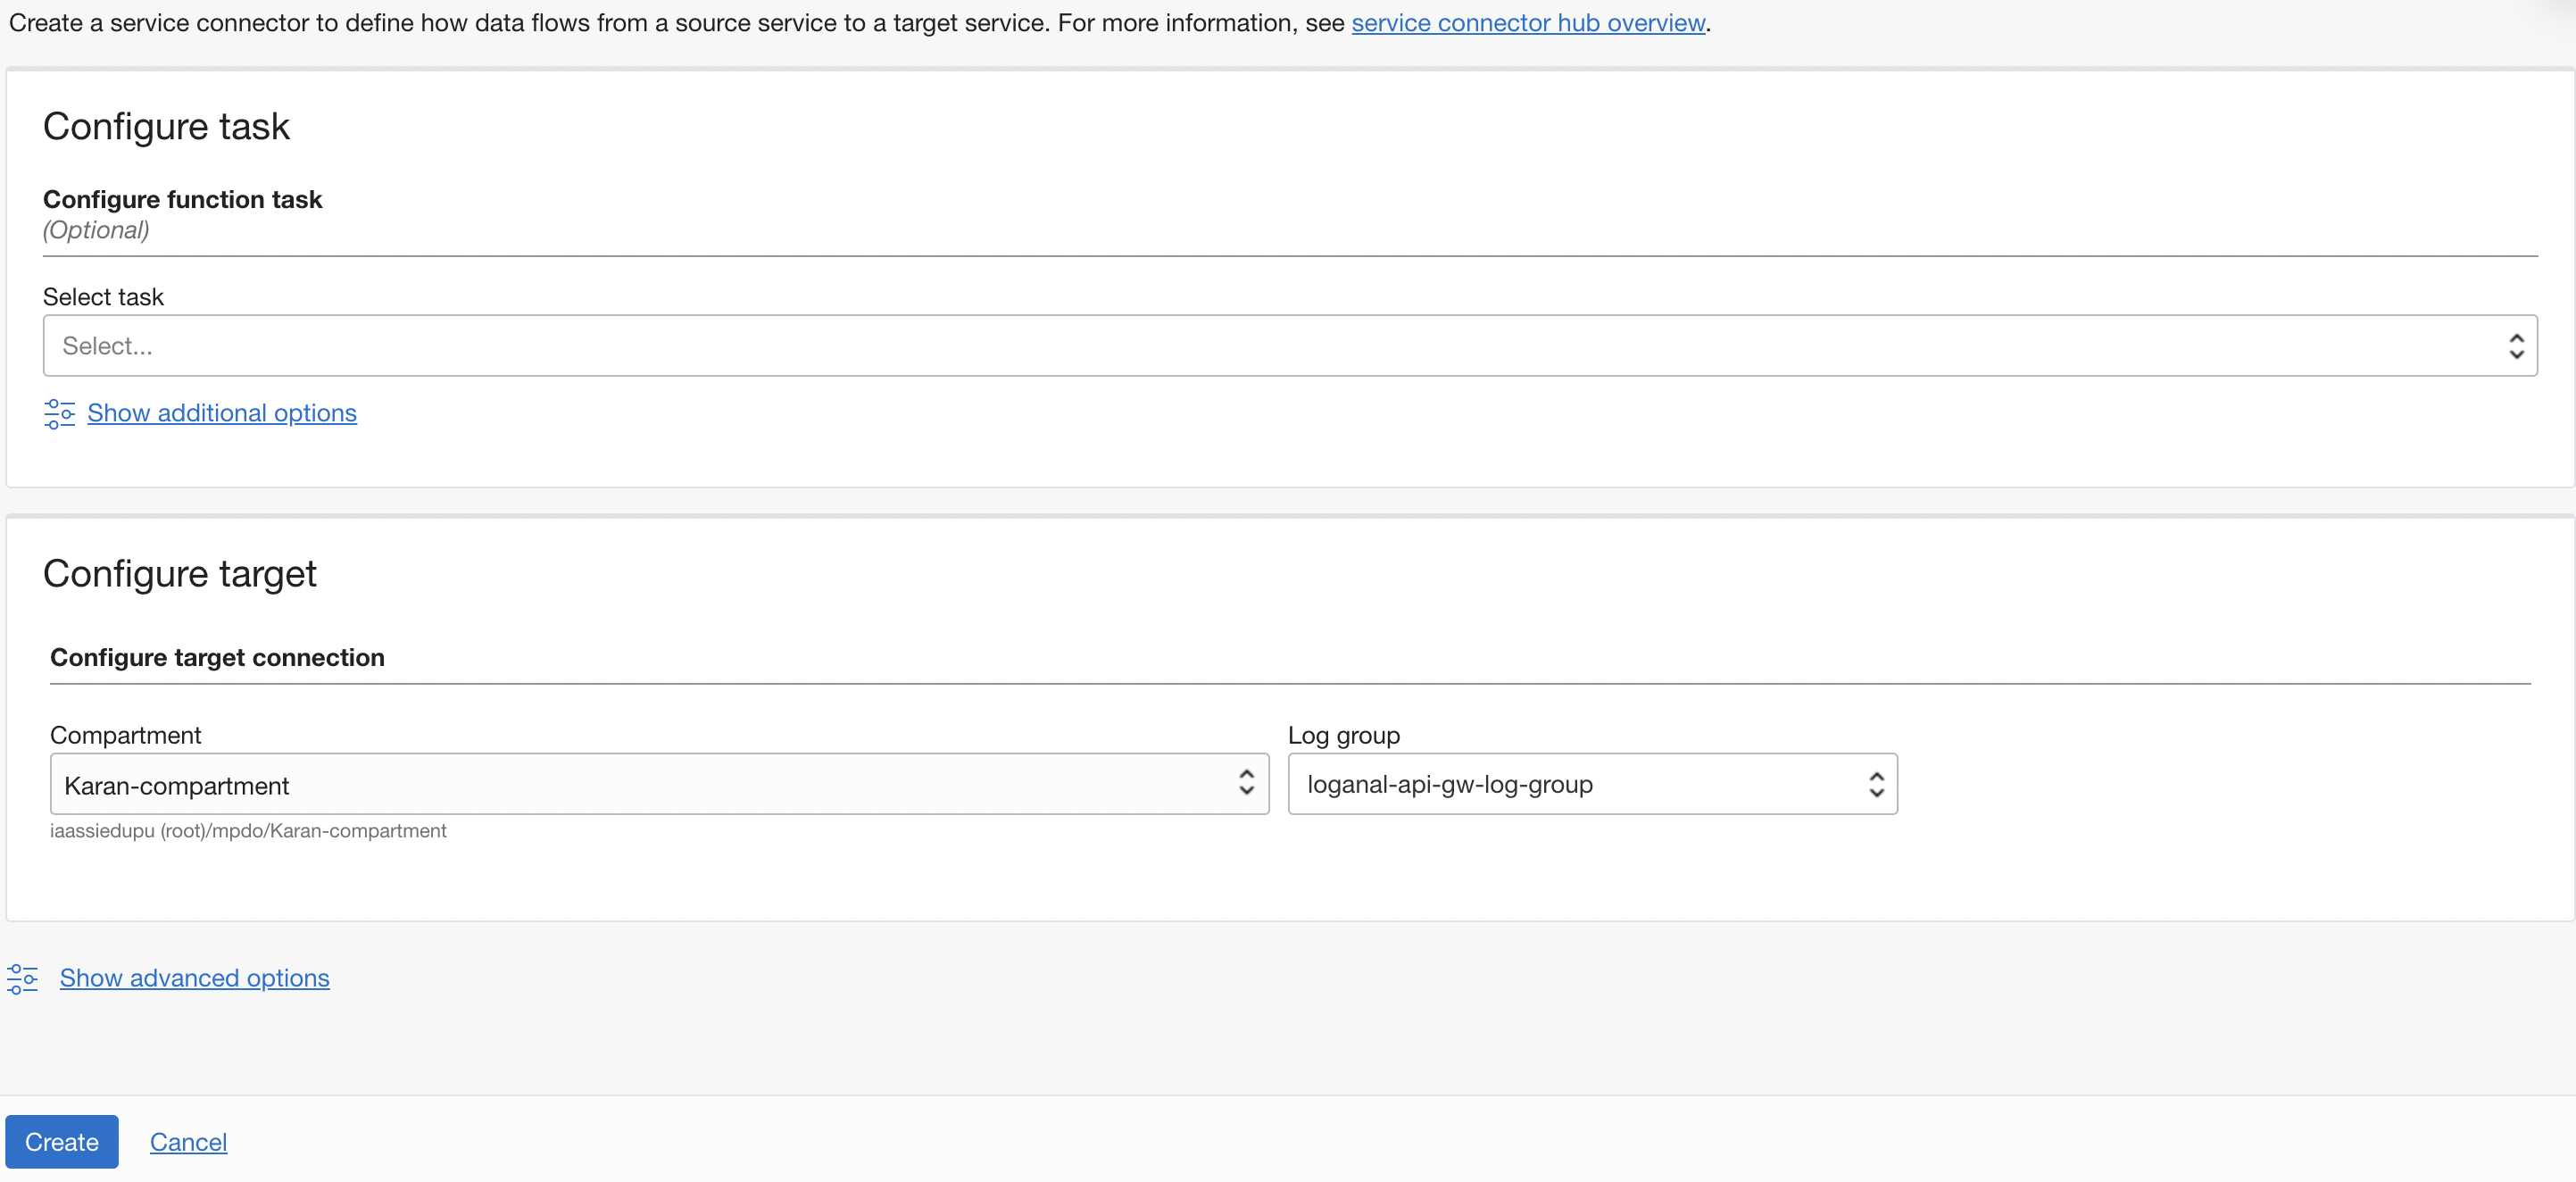This screenshot has width=2576, height=1182.
Task: Open the loganal-api-gw-log-group dropdown
Action: [1590, 784]
